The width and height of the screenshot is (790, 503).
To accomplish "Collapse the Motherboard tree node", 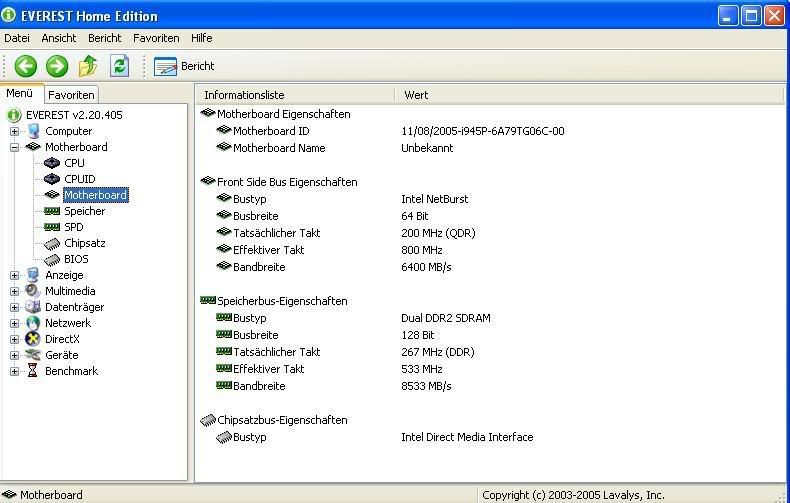I will coord(14,148).
